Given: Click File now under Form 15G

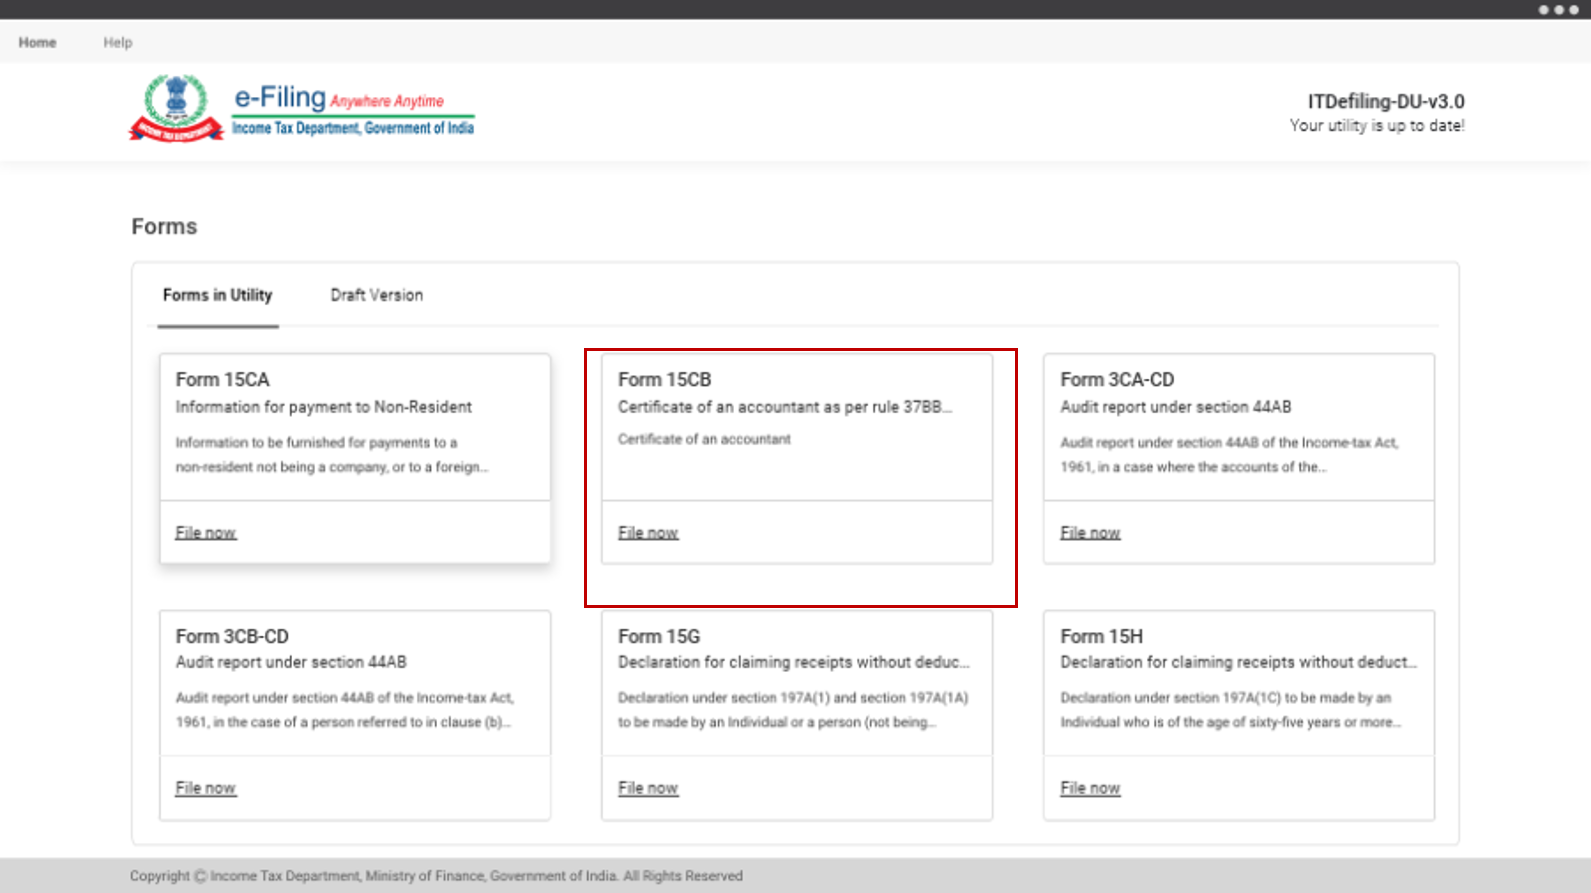Looking at the screenshot, I should [648, 788].
